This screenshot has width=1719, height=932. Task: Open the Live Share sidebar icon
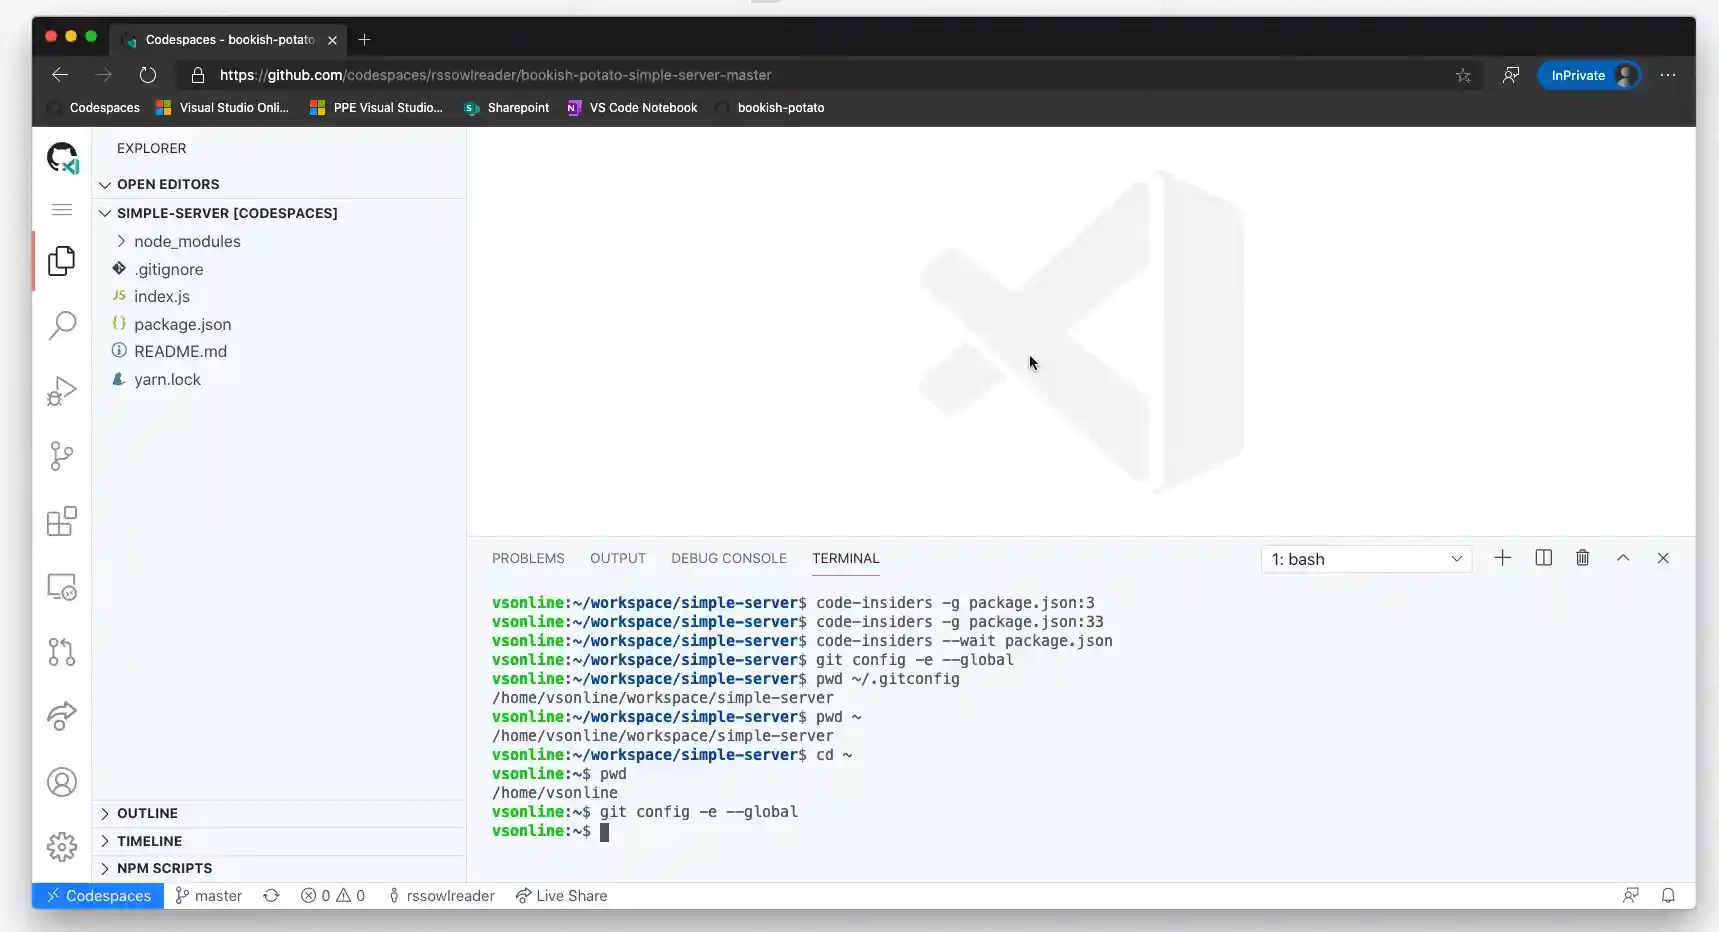(x=61, y=717)
